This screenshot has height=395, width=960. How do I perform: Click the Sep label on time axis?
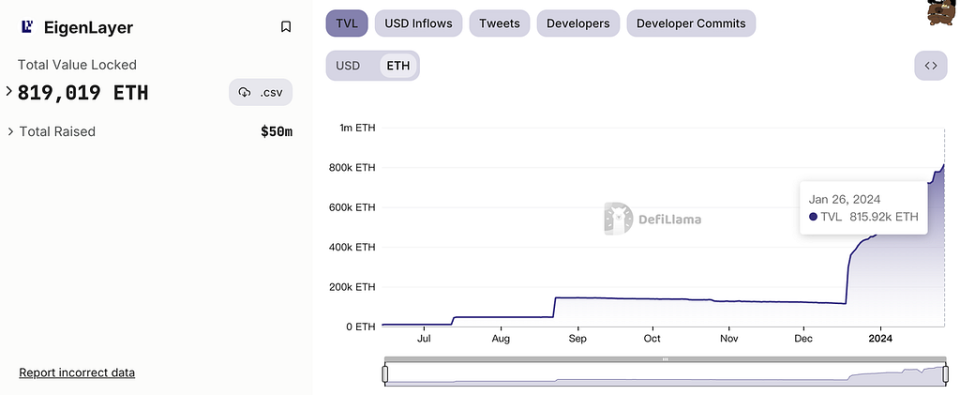[x=577, y=338]
